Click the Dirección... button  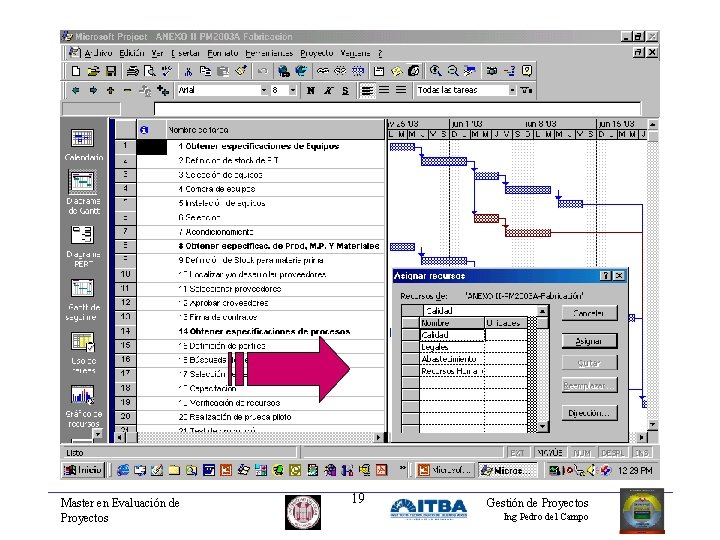589,413
